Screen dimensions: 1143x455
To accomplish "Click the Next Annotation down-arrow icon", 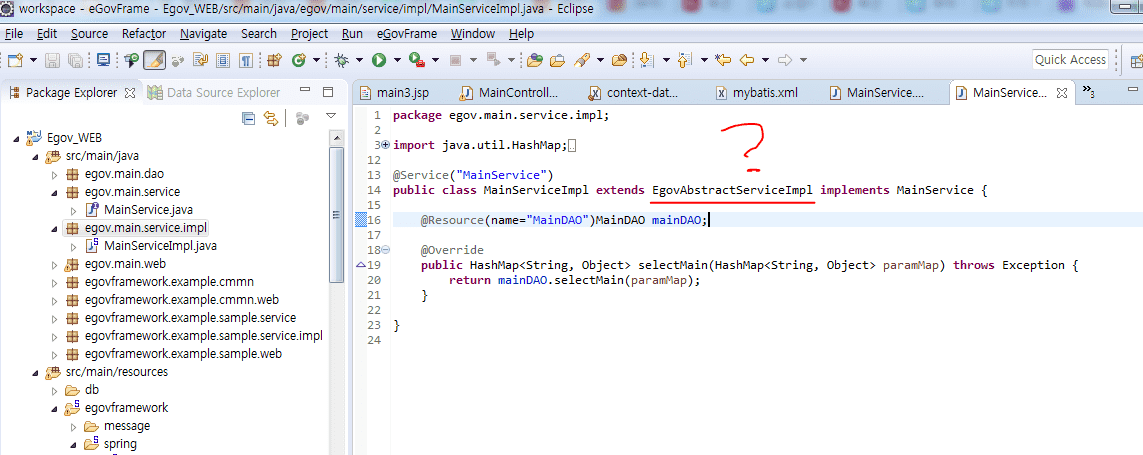I will click(647, 61).
